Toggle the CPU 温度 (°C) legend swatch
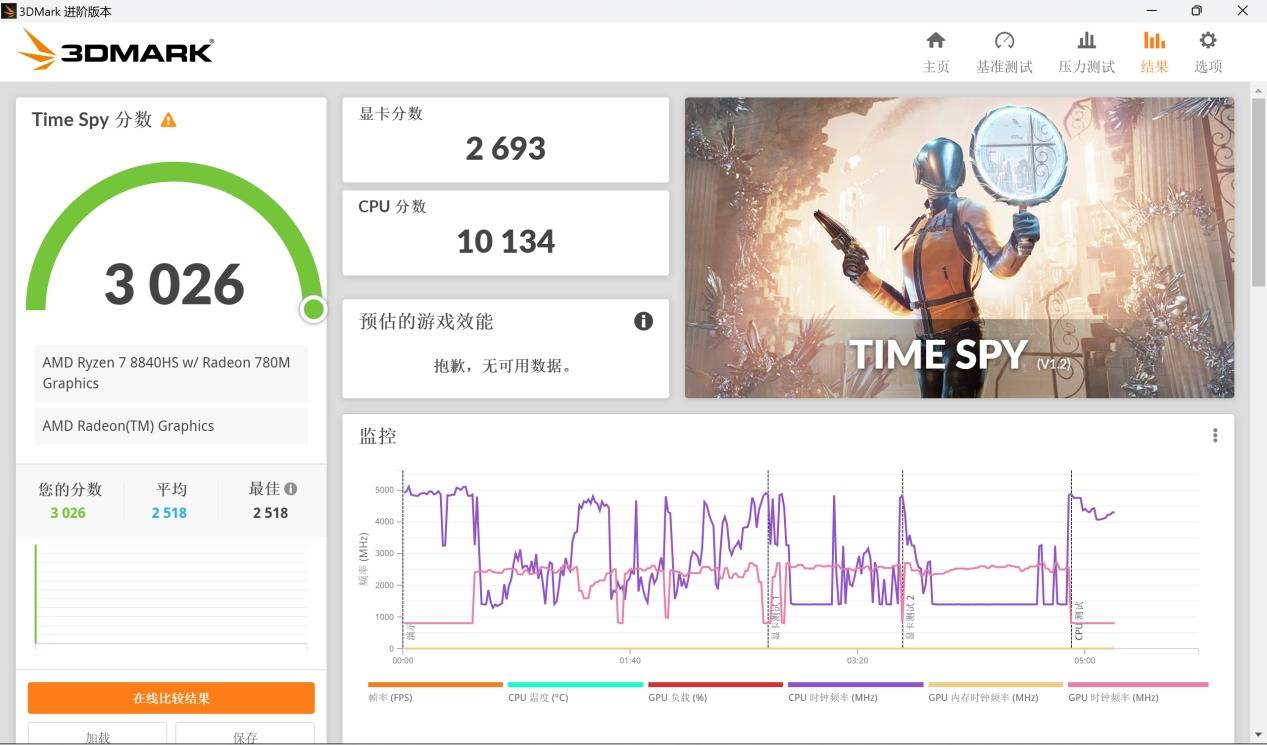The height and width of the screenshot is (745, 1267). (x=575, y=685)
